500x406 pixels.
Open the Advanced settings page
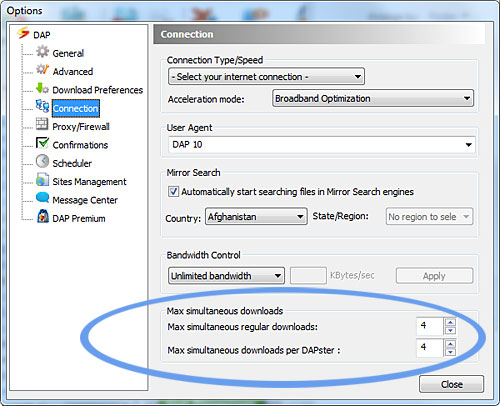click(73, 72)
